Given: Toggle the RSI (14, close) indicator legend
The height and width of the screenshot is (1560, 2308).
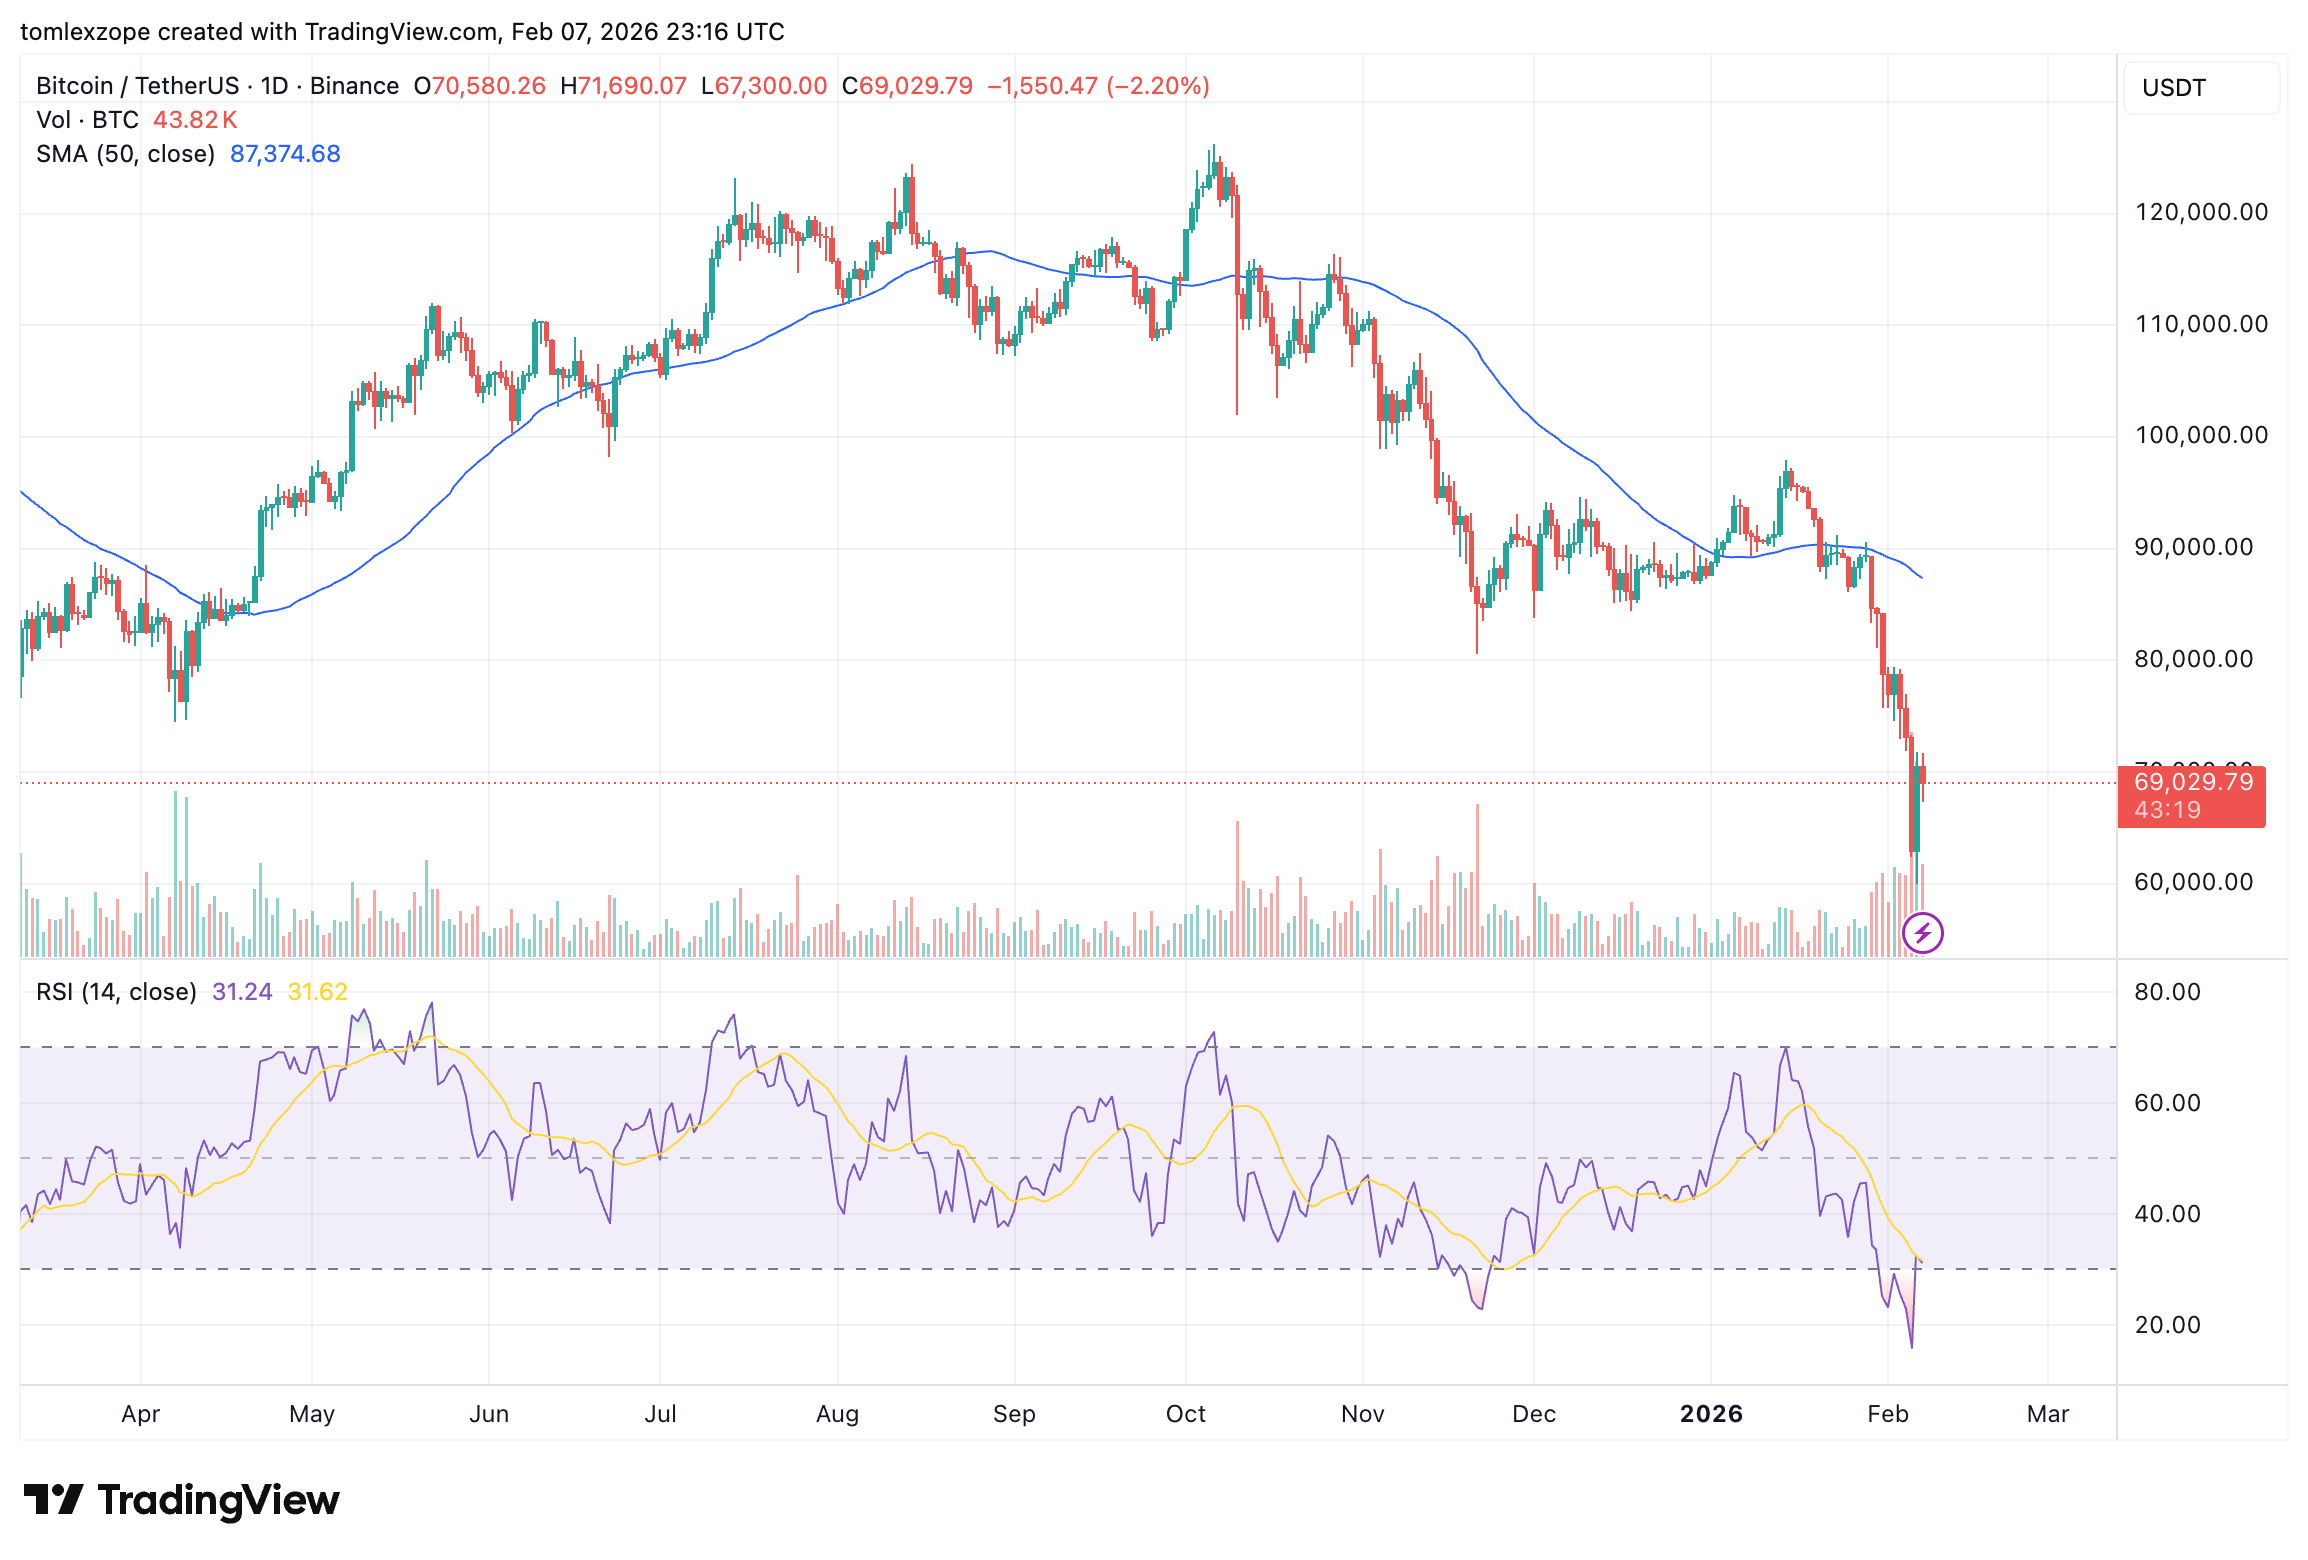Looking at the screenshot, I should (x=115, y=991).
